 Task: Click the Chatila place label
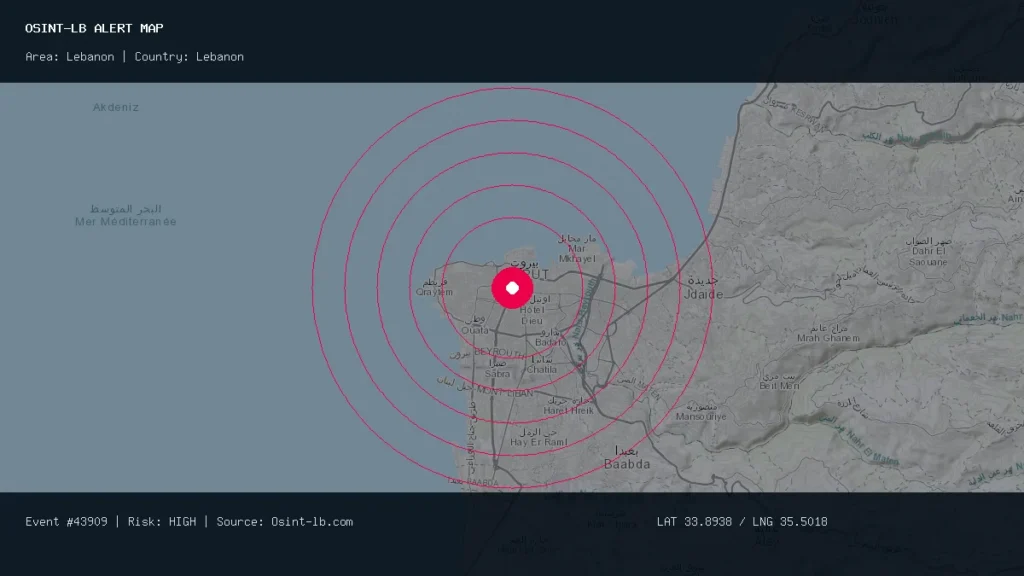click(x=542, y=369)
